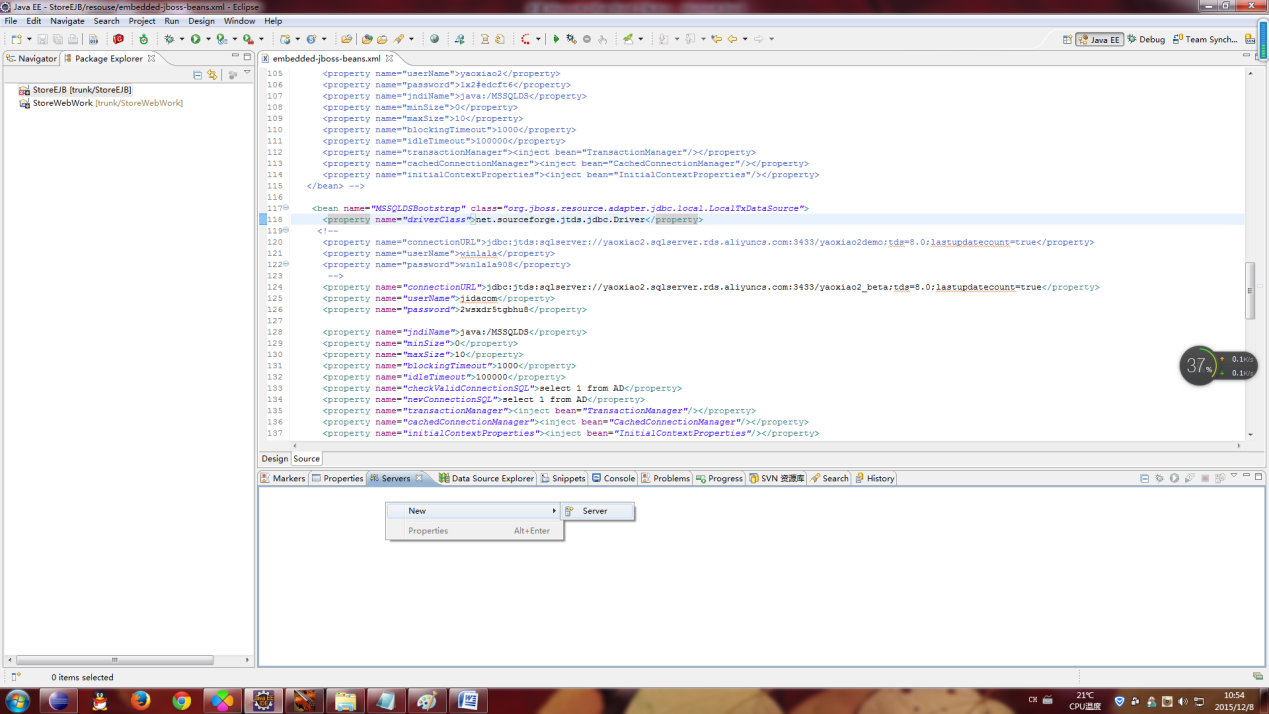Image resolution: width=1269 pixels, height=714 pixels.
Task: Click the green Resume play icon
Action: coord(556,39)
